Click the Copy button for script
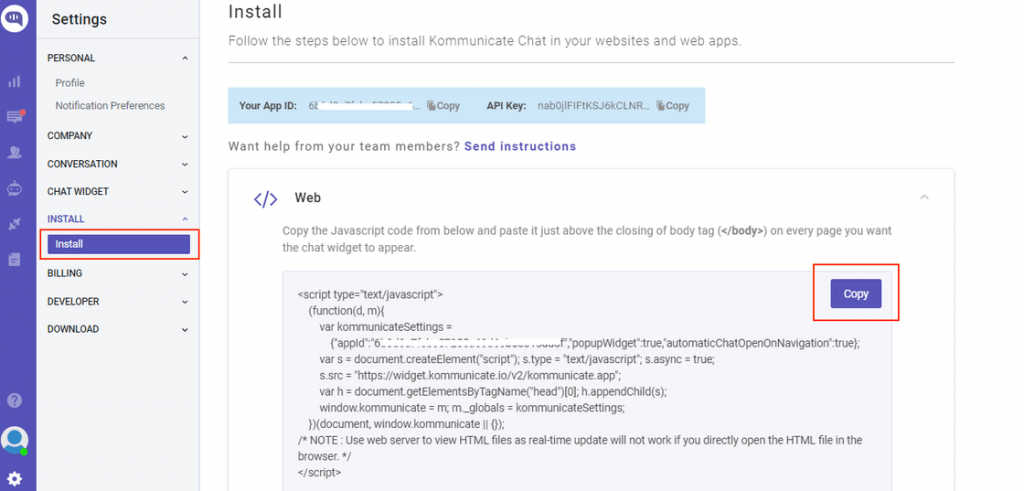This screenshot has width=1024, height=491. click(x=856, y=294)
